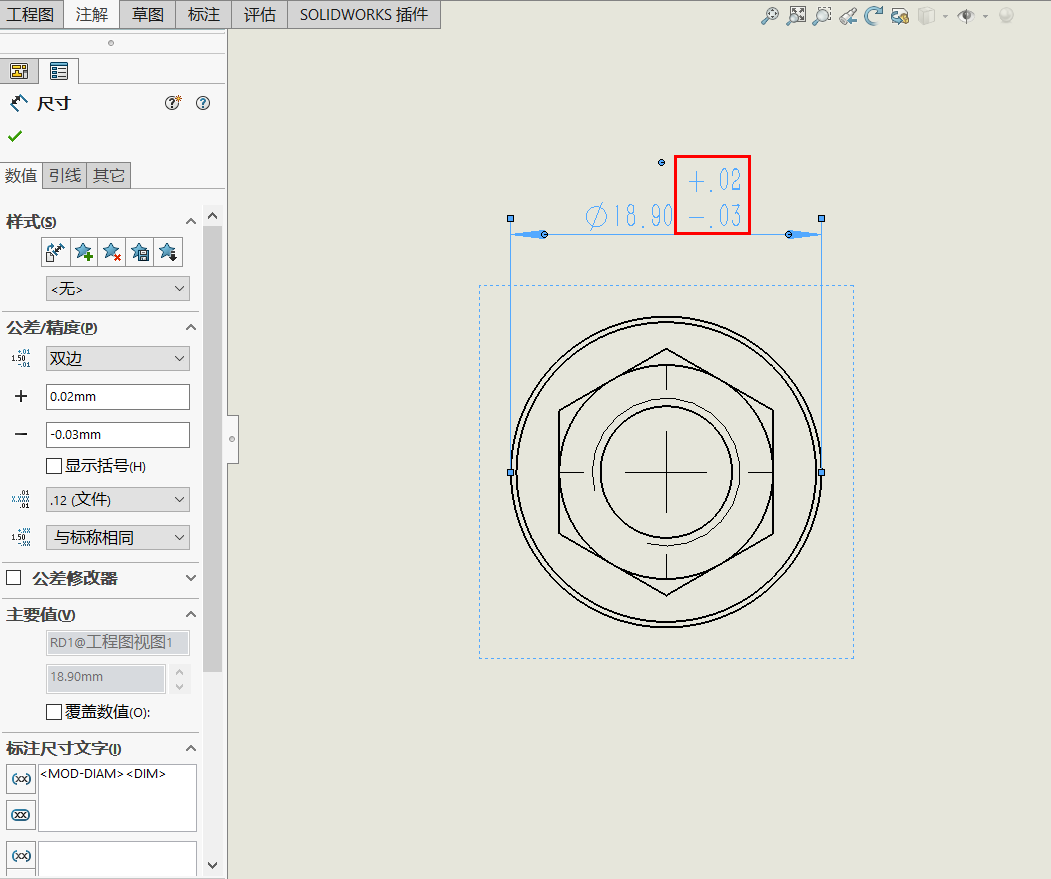This screenshot has width=1051, height=879.
Task: Click the grayed Display Style cube icon
Action: point(926,15)
